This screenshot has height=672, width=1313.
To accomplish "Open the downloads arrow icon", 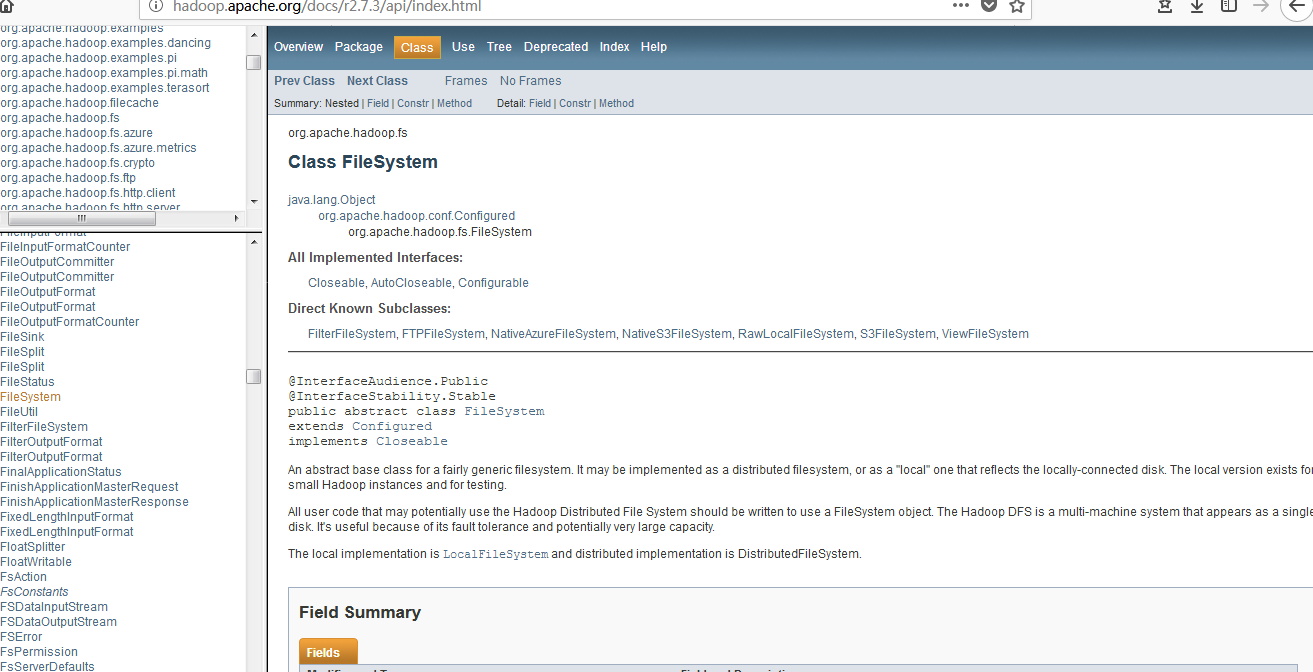I will [1196, 6].
